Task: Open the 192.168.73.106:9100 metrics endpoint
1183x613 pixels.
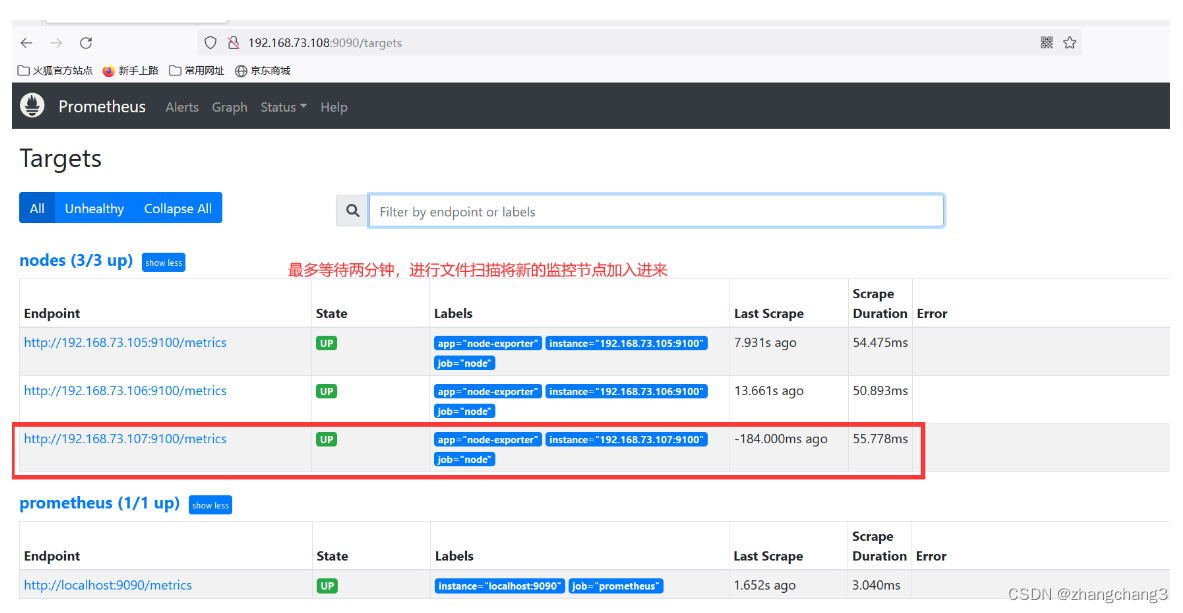Action: click(125, 391)
